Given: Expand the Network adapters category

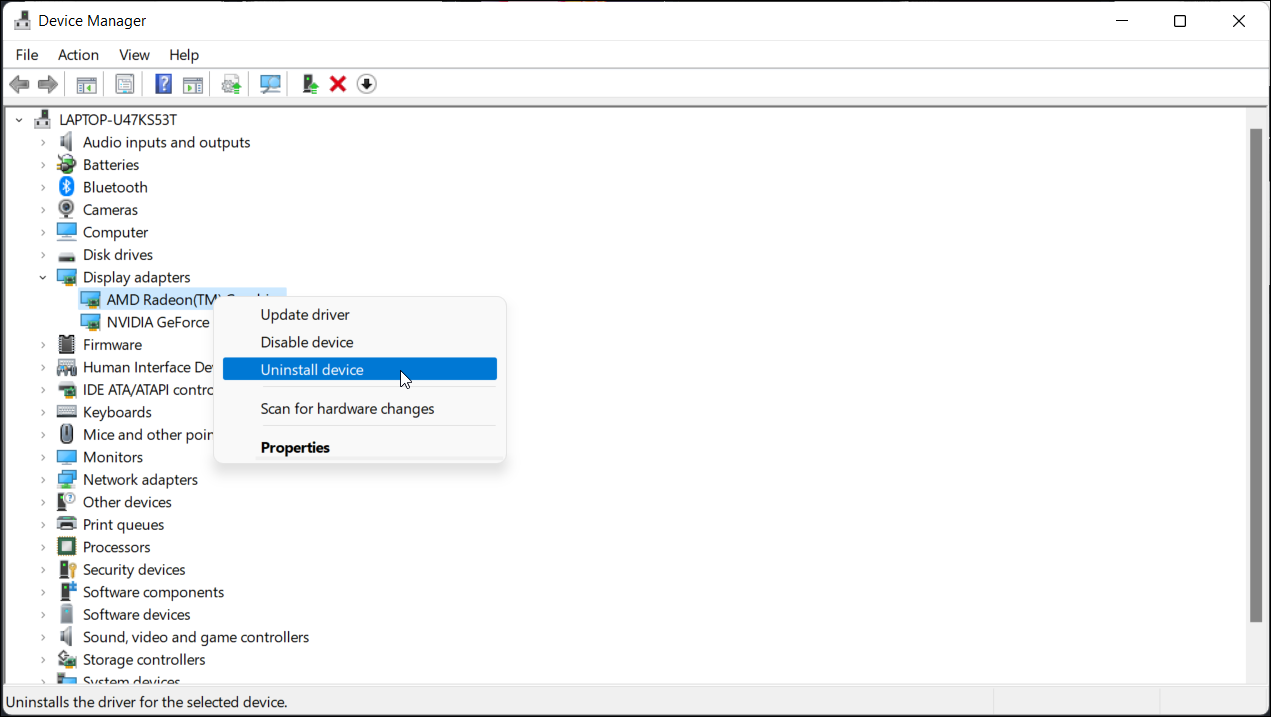Looking at the screenshot, I should pyautogui.click(x=43, y=480).
